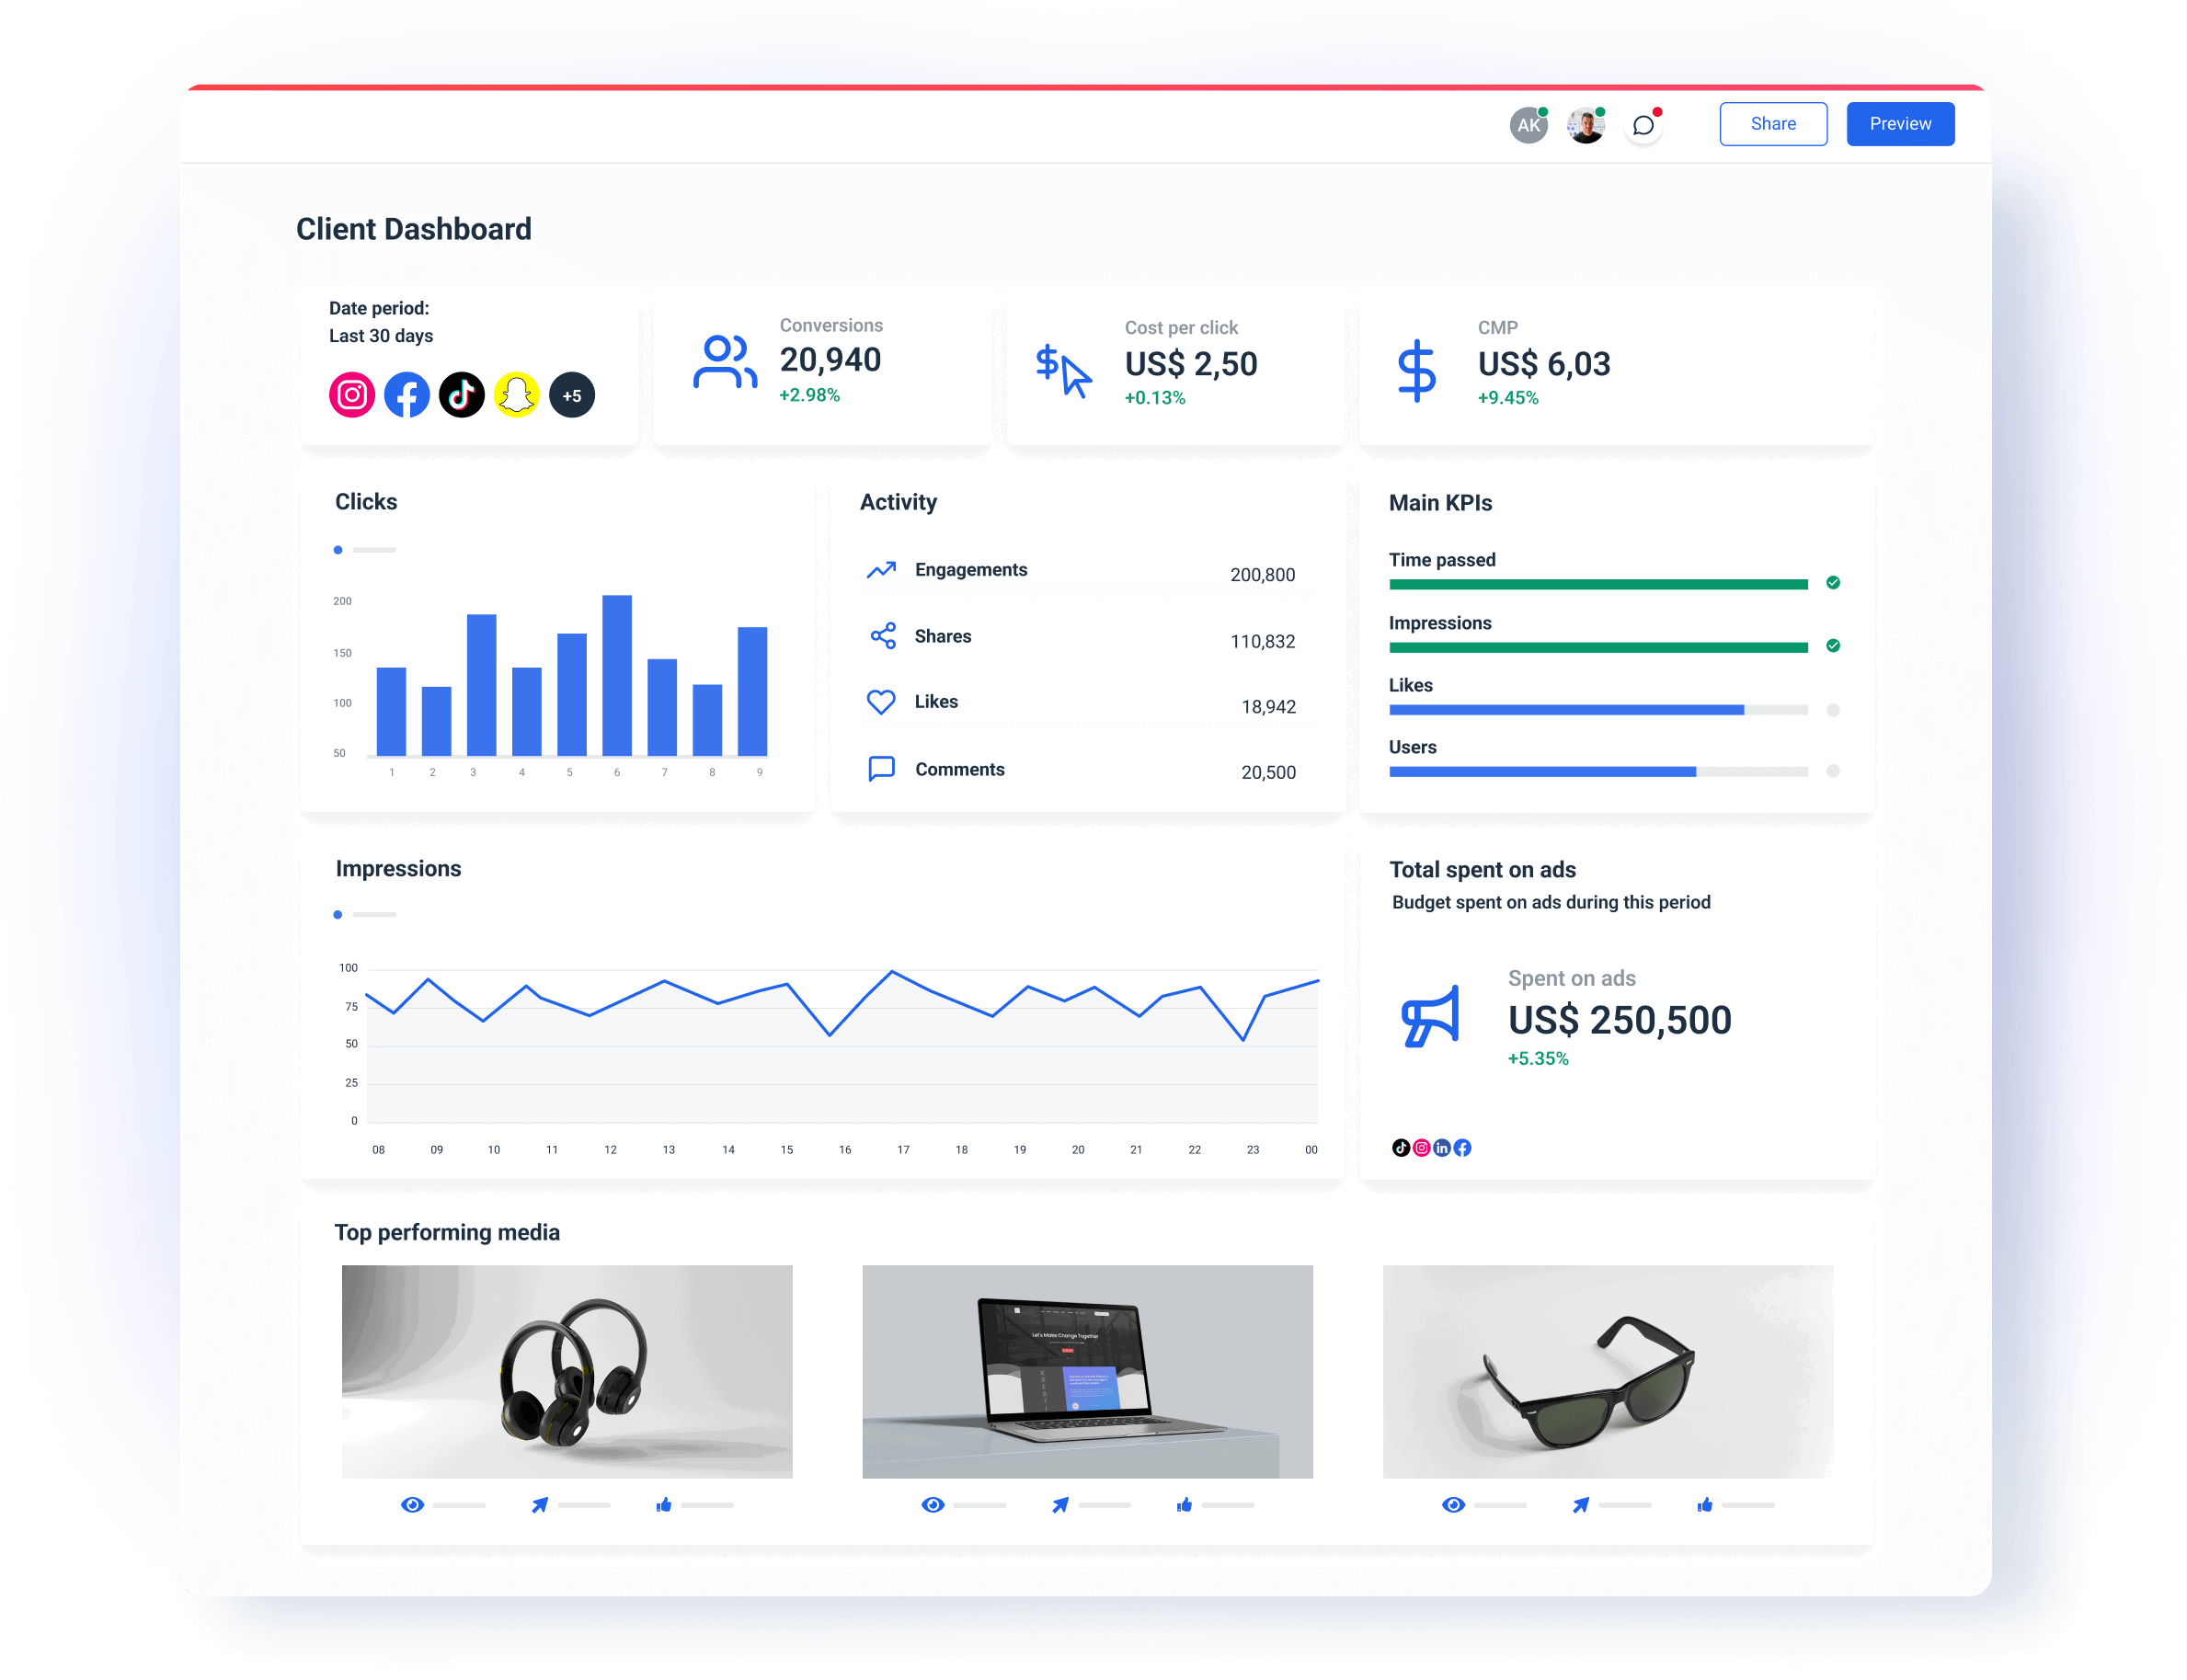Toggle the thumbs-up under the sunglasses image
Viewport: 2187px width, 1680px height.
pos(1704,1504)
